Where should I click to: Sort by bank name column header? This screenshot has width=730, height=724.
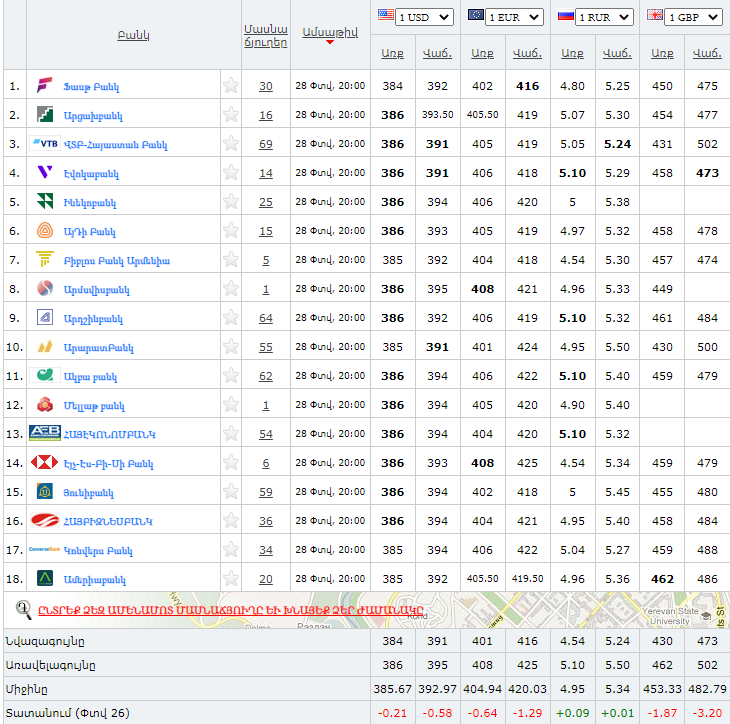134,35
